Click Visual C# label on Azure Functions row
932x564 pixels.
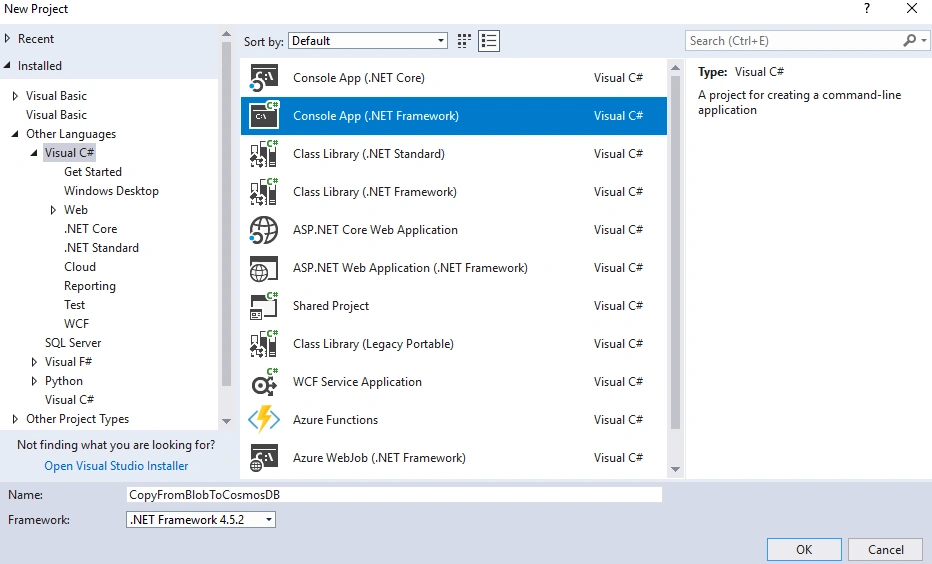pos(618,420)
